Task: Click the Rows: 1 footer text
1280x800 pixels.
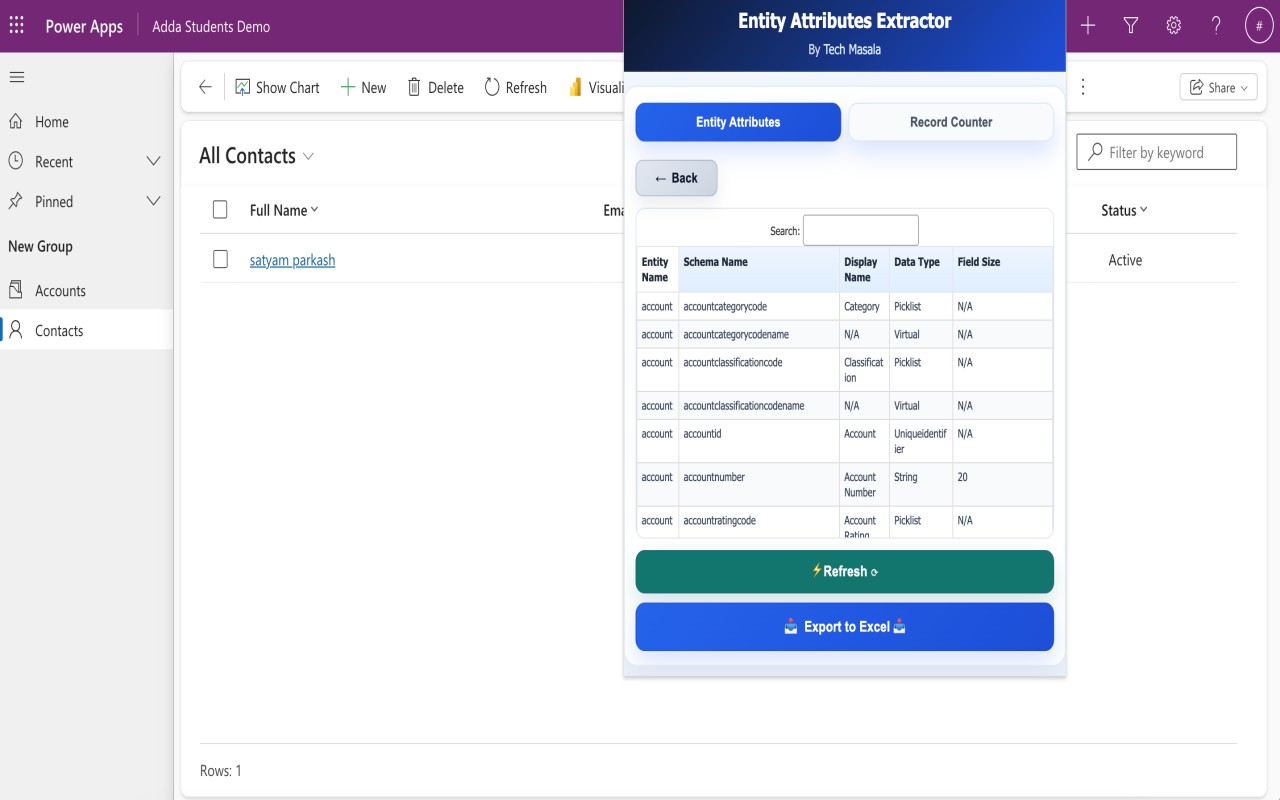Action: (220, 771)
